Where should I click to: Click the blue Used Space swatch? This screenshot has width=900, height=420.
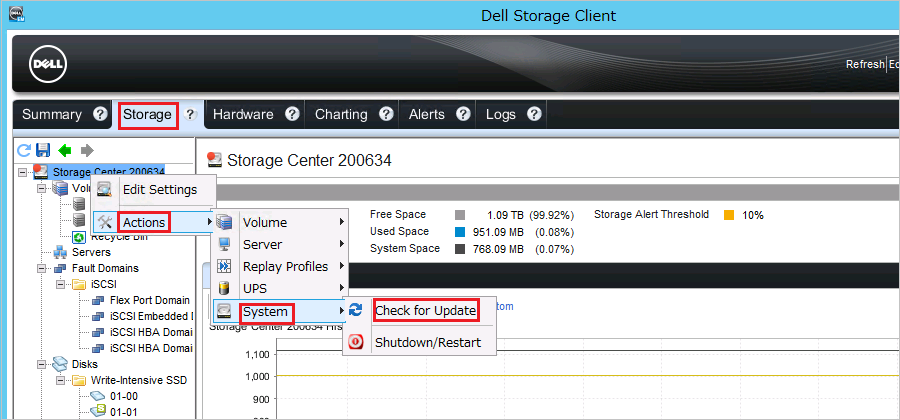(x=459, y=232)
